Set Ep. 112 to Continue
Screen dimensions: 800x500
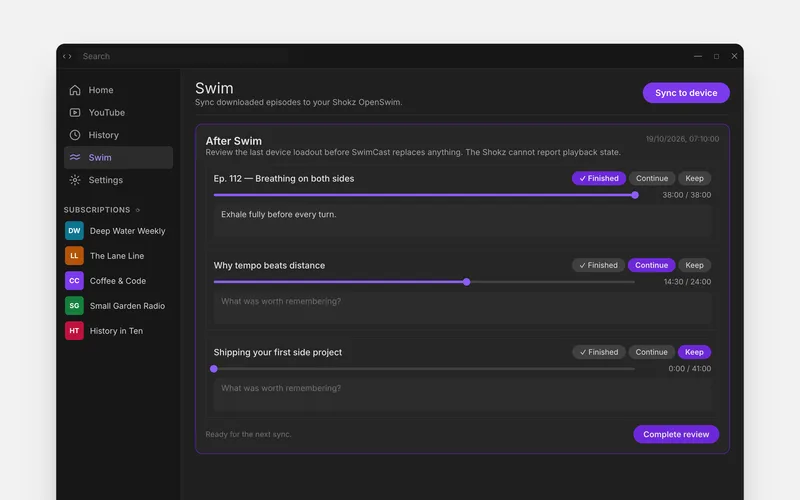(652, 178)
